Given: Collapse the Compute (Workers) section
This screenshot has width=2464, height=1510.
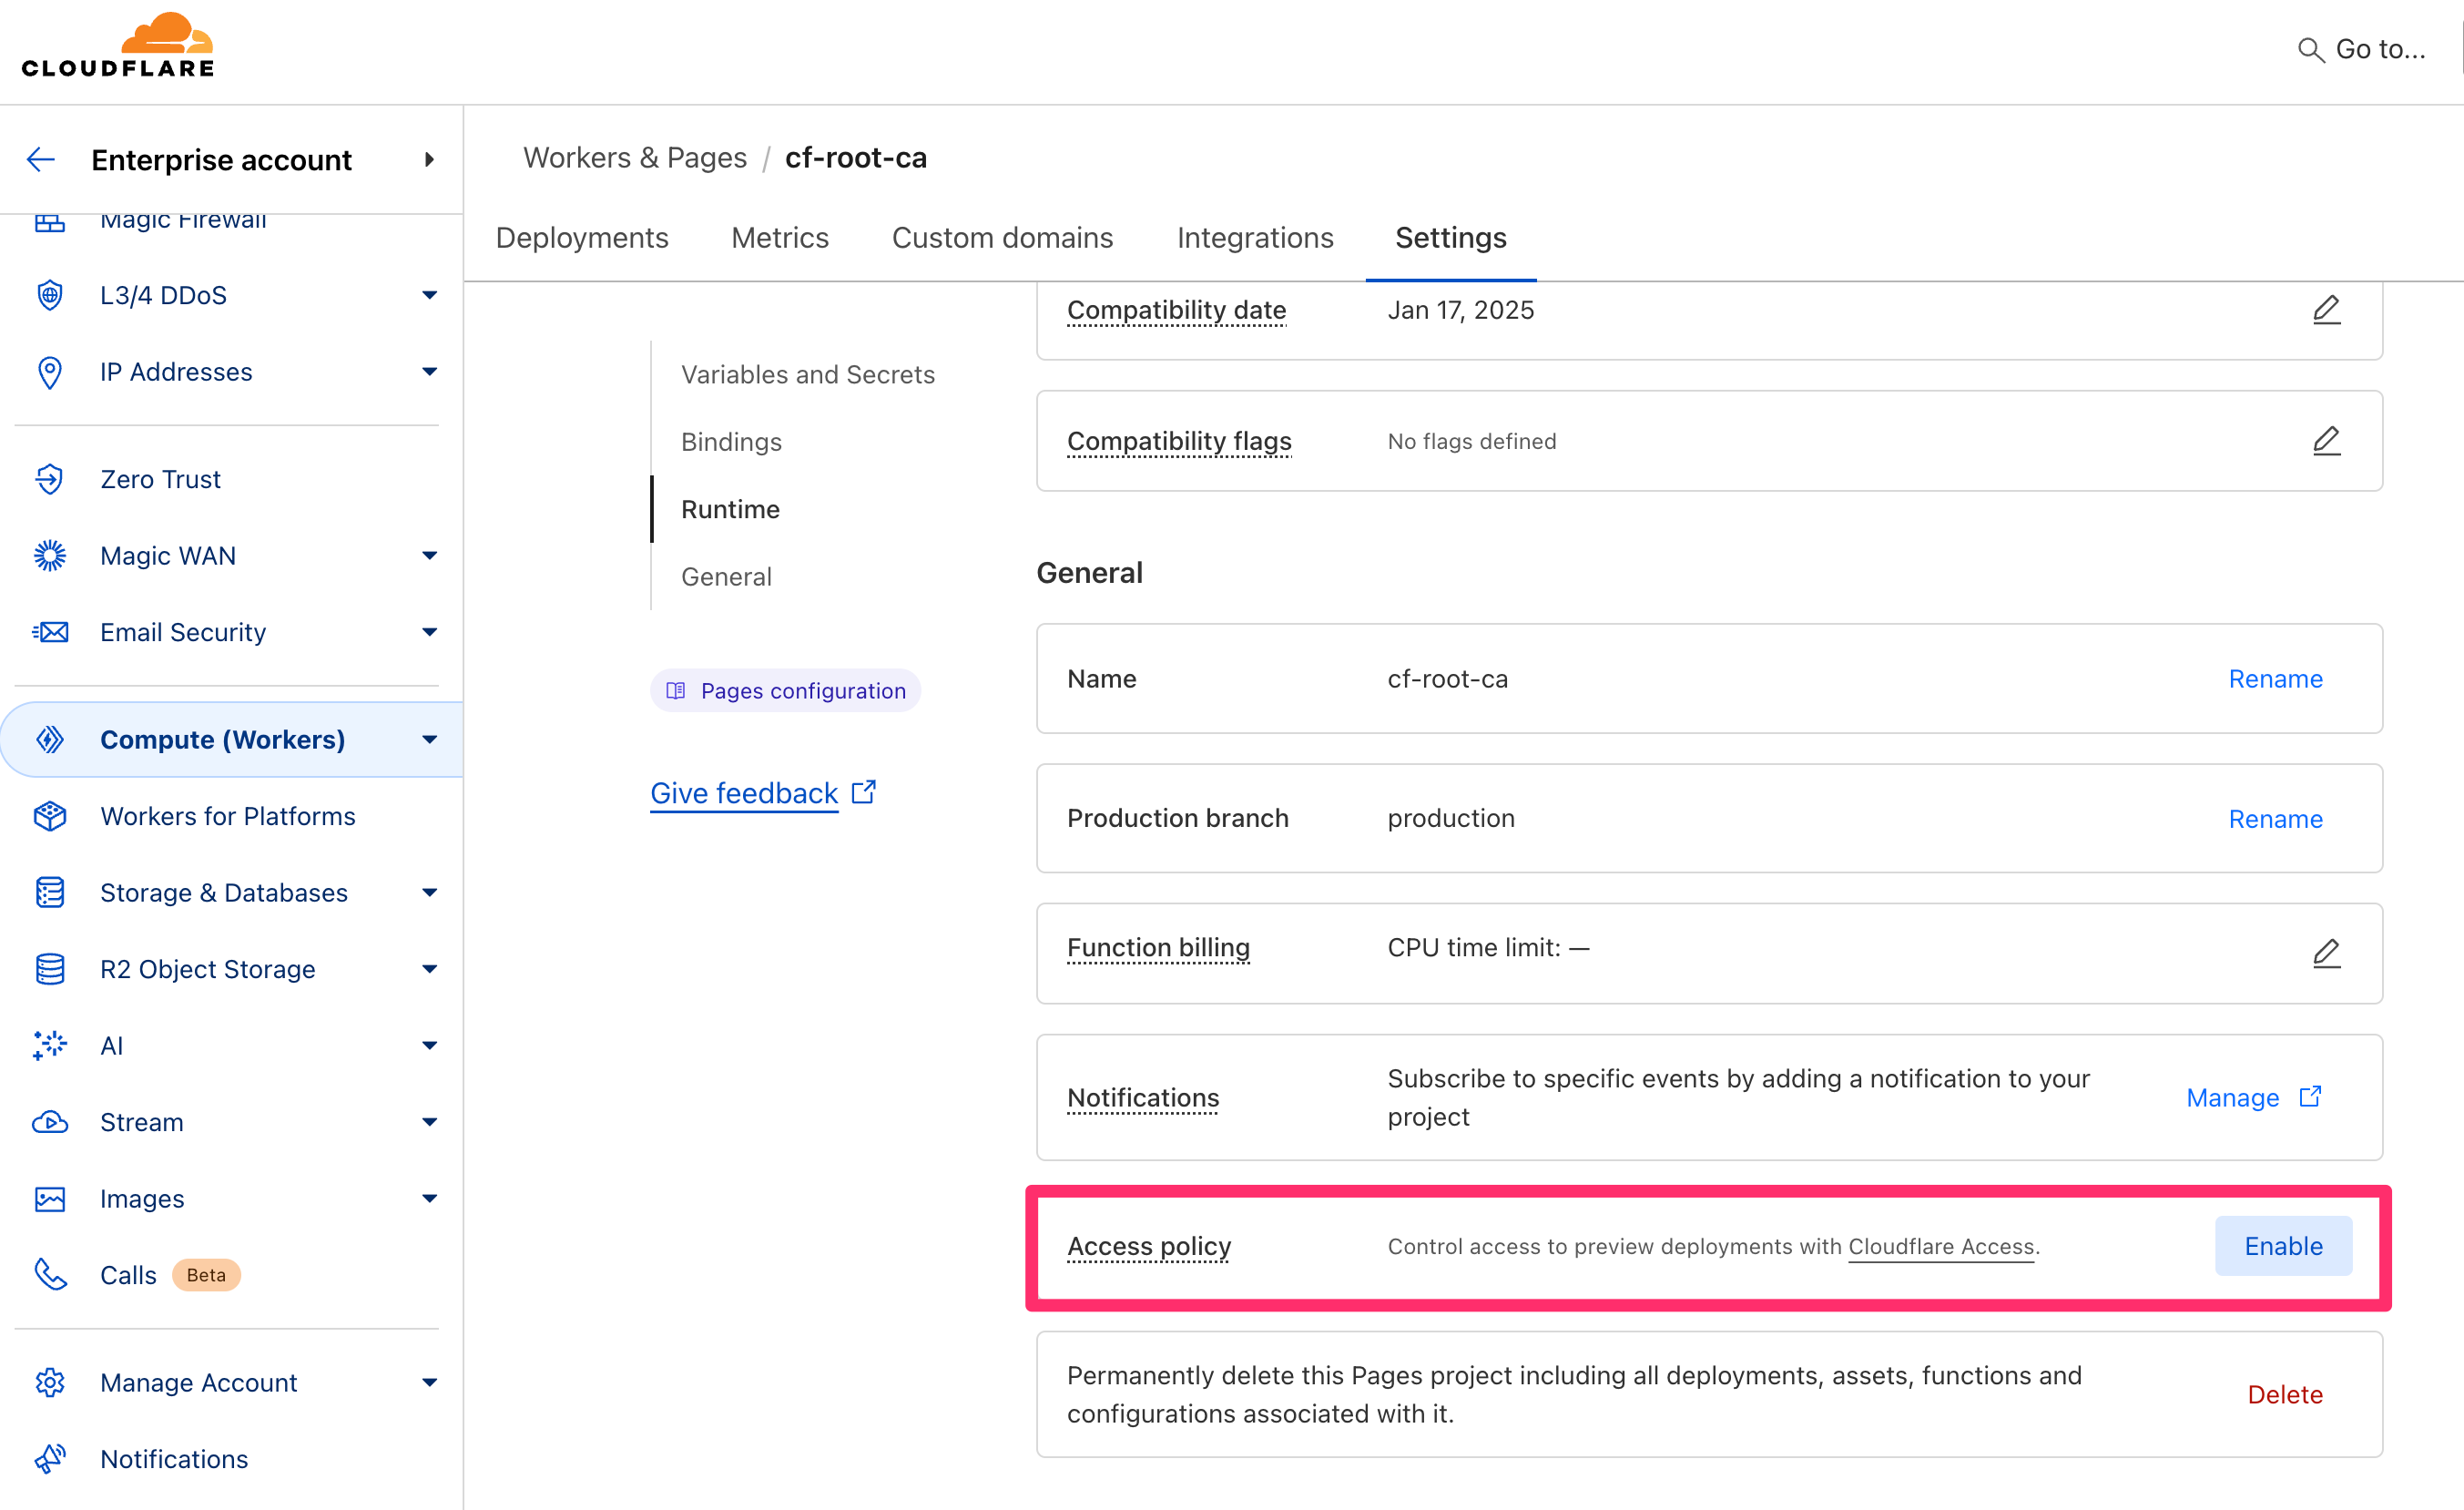Looking at the screenshot, I should point(429,740).
